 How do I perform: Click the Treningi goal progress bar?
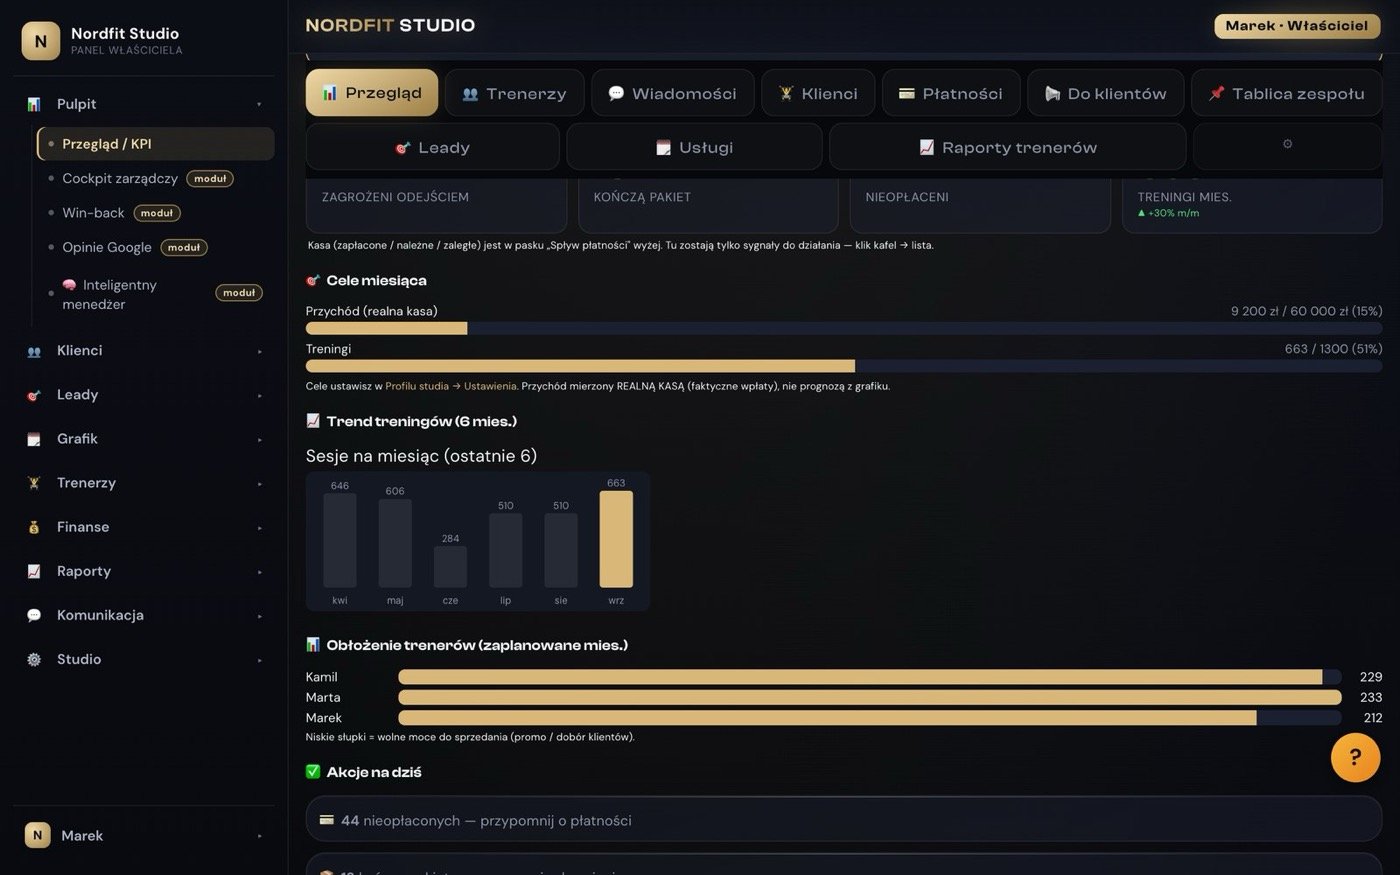point(844,366)
